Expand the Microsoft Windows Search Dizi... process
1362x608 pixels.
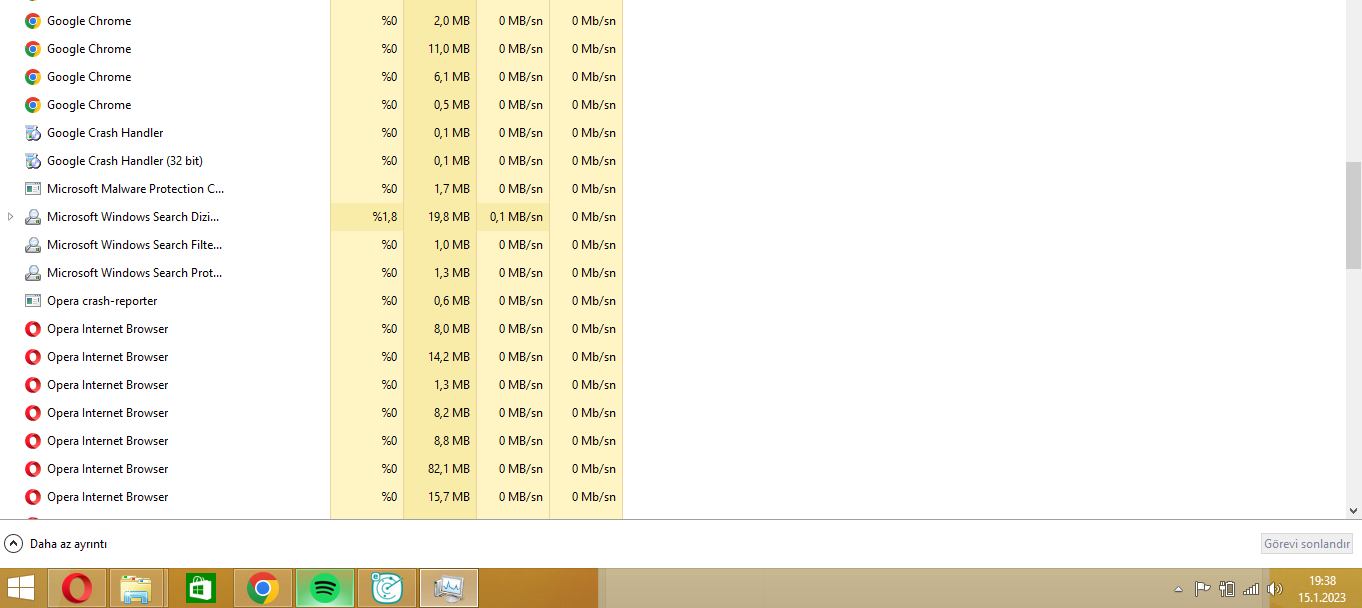point(11,217)
